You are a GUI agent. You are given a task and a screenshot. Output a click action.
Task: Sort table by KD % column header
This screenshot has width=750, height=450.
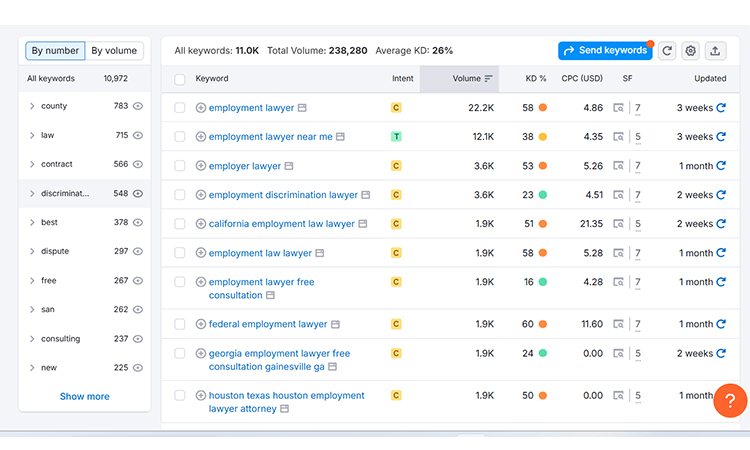[535, 78]
